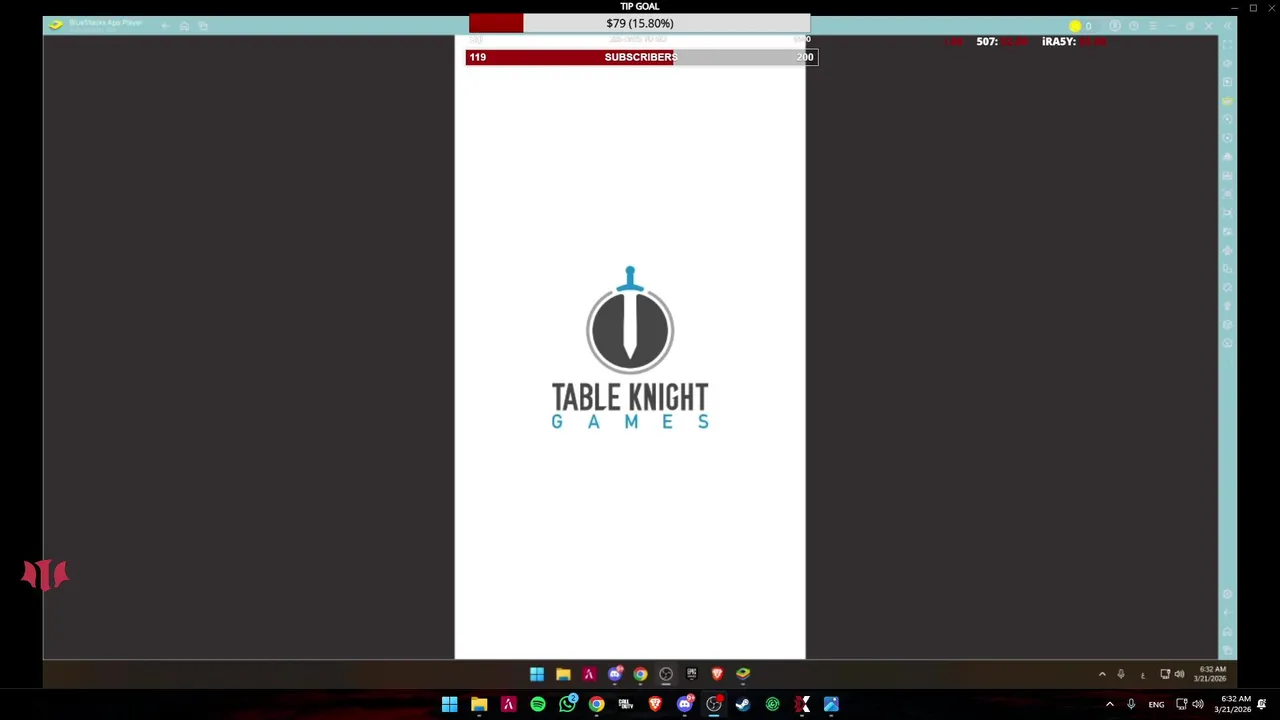Click the Windows Start button on bottom taskbar
The width and height of the screenshot is (1280, 720).
(x=450, y=705)
